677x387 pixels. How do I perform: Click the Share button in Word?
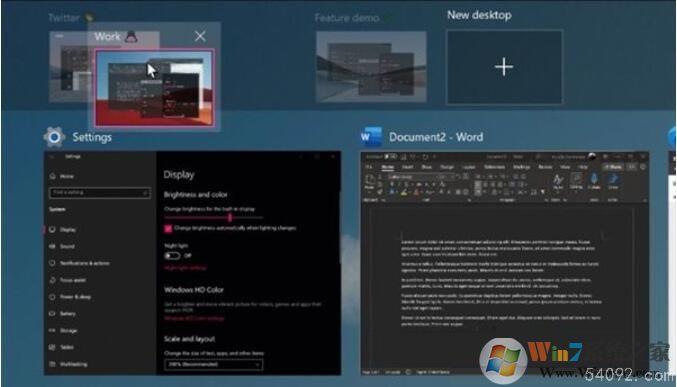pos(613,167)
